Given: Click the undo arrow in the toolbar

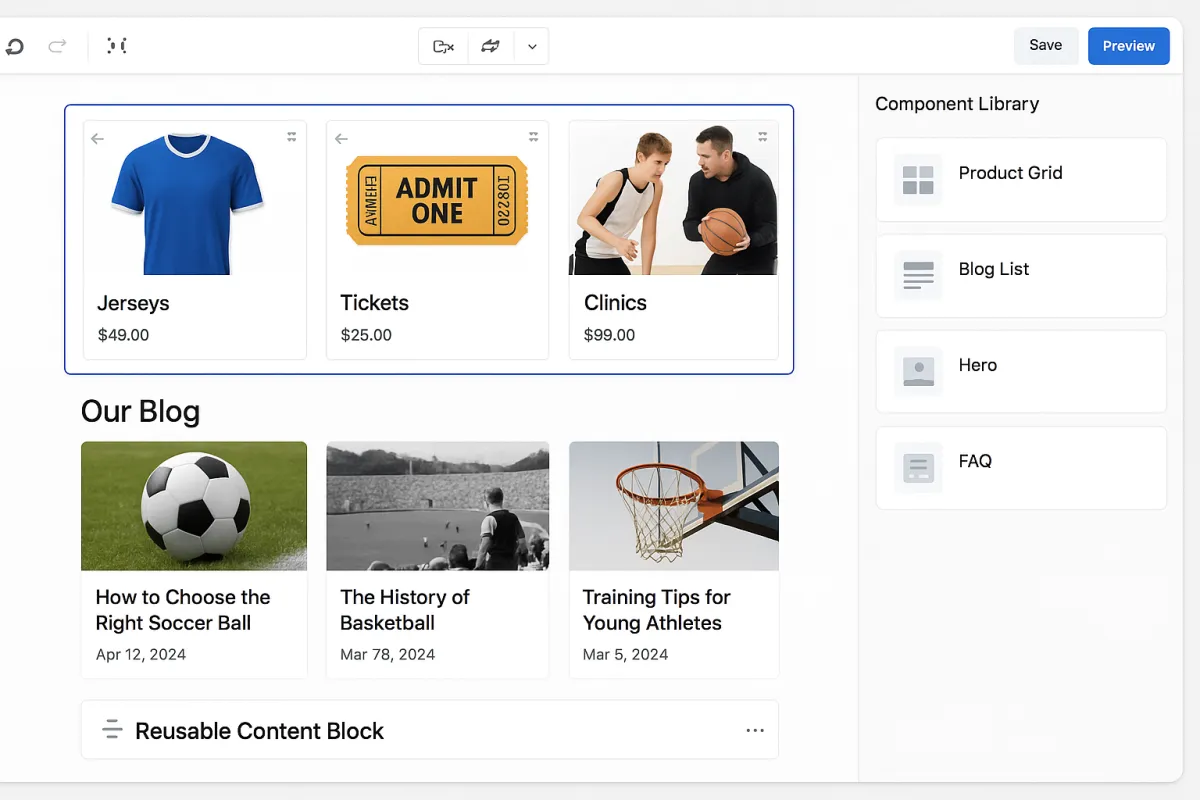Looking at the screenshot, I should coord(14,46).
